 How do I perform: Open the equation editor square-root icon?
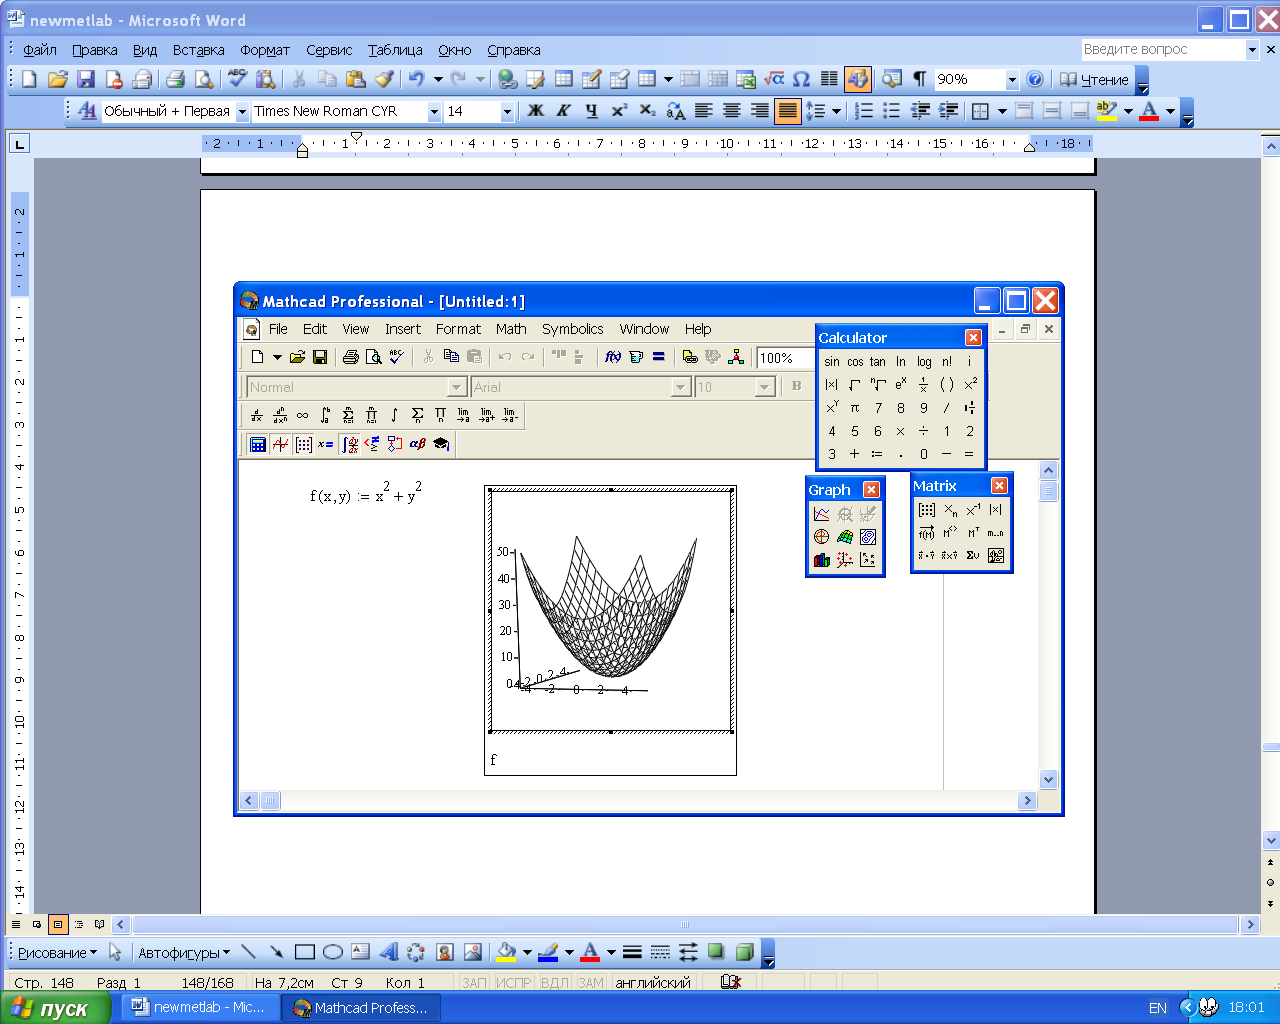(x=774, y=79)
